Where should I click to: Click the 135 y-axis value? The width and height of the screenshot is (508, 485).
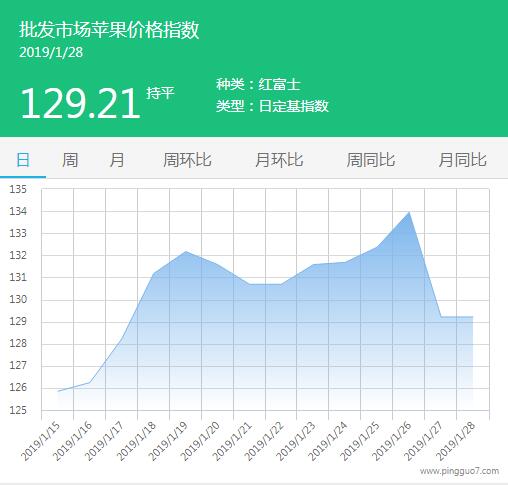coord(18,189)
